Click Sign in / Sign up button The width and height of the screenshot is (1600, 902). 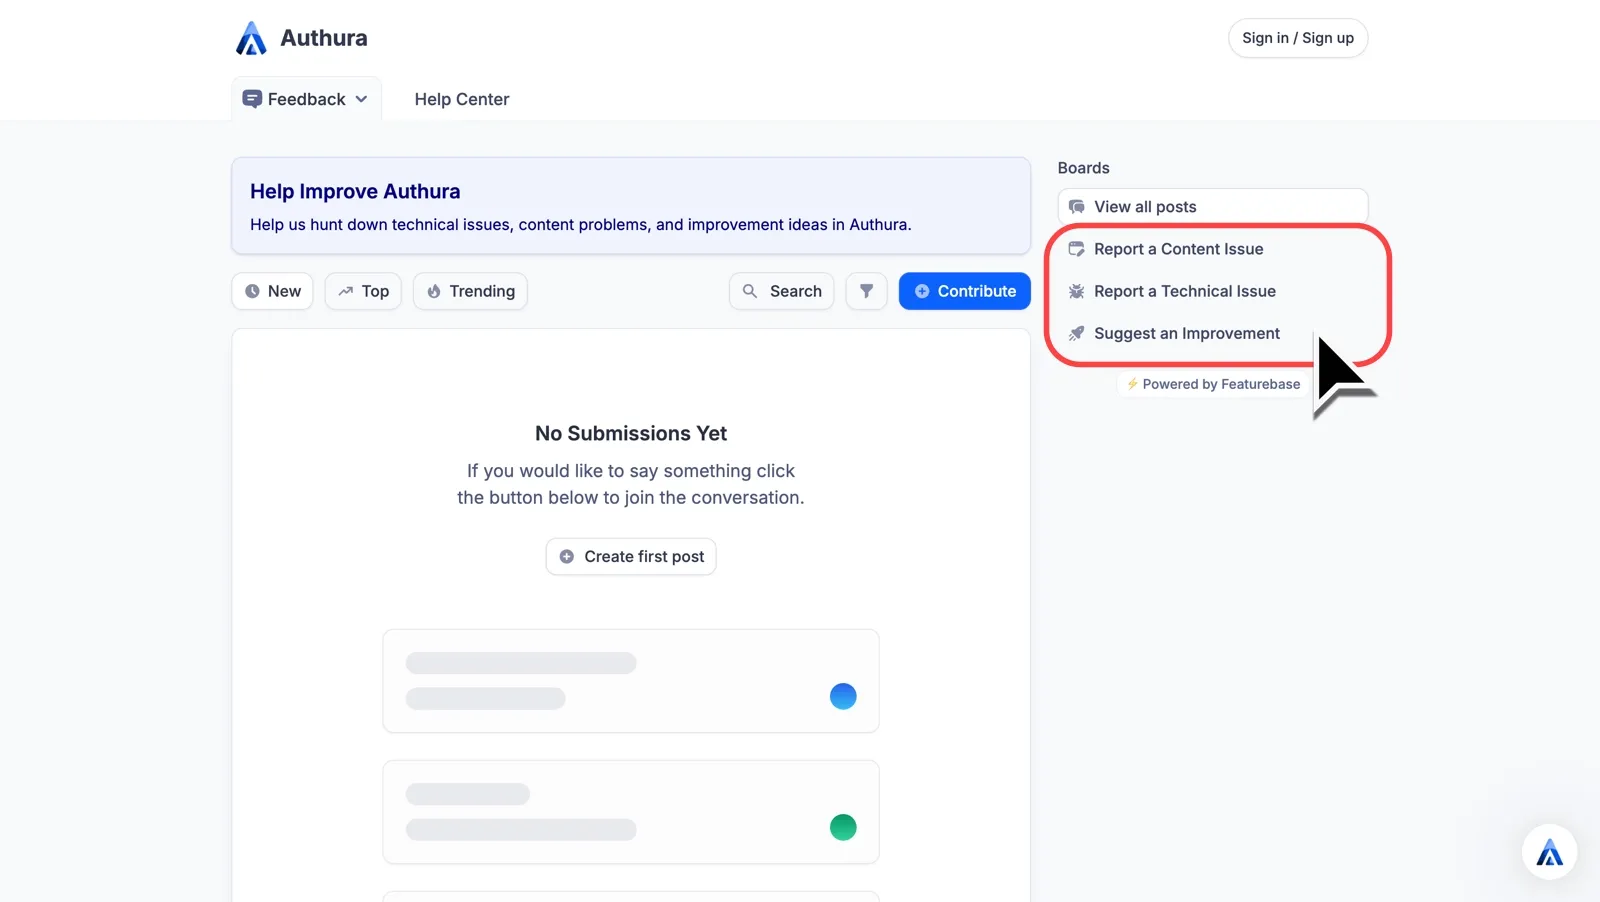pos(1297,38)
